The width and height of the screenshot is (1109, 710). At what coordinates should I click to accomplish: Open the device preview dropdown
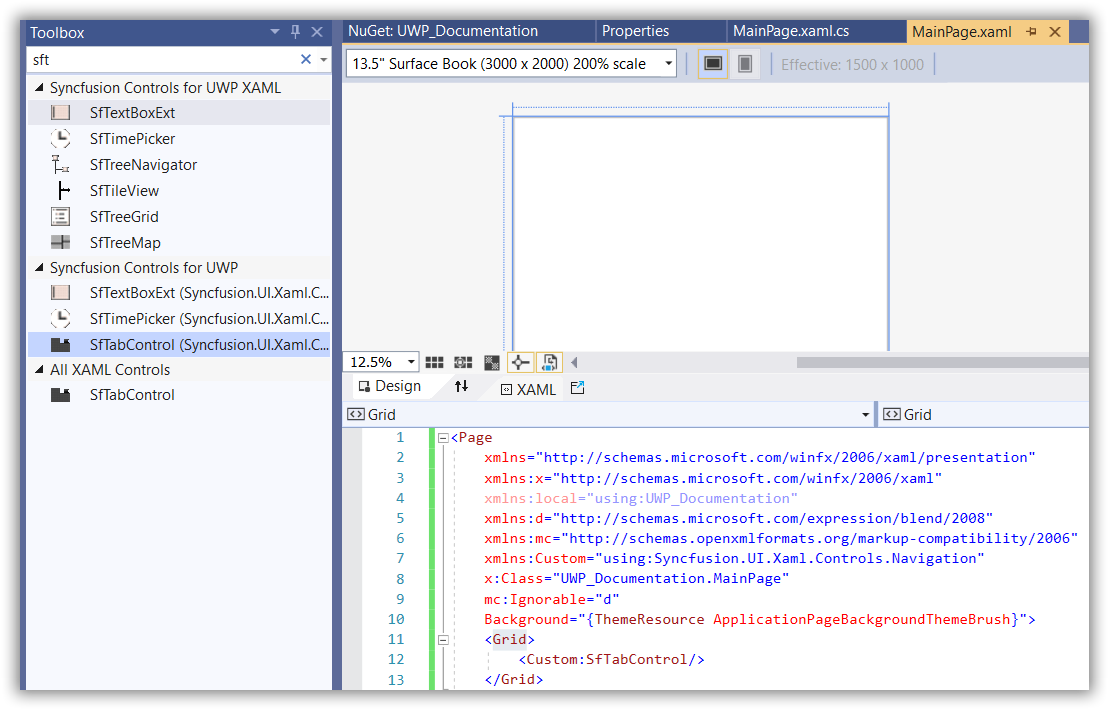coord(668,64)
